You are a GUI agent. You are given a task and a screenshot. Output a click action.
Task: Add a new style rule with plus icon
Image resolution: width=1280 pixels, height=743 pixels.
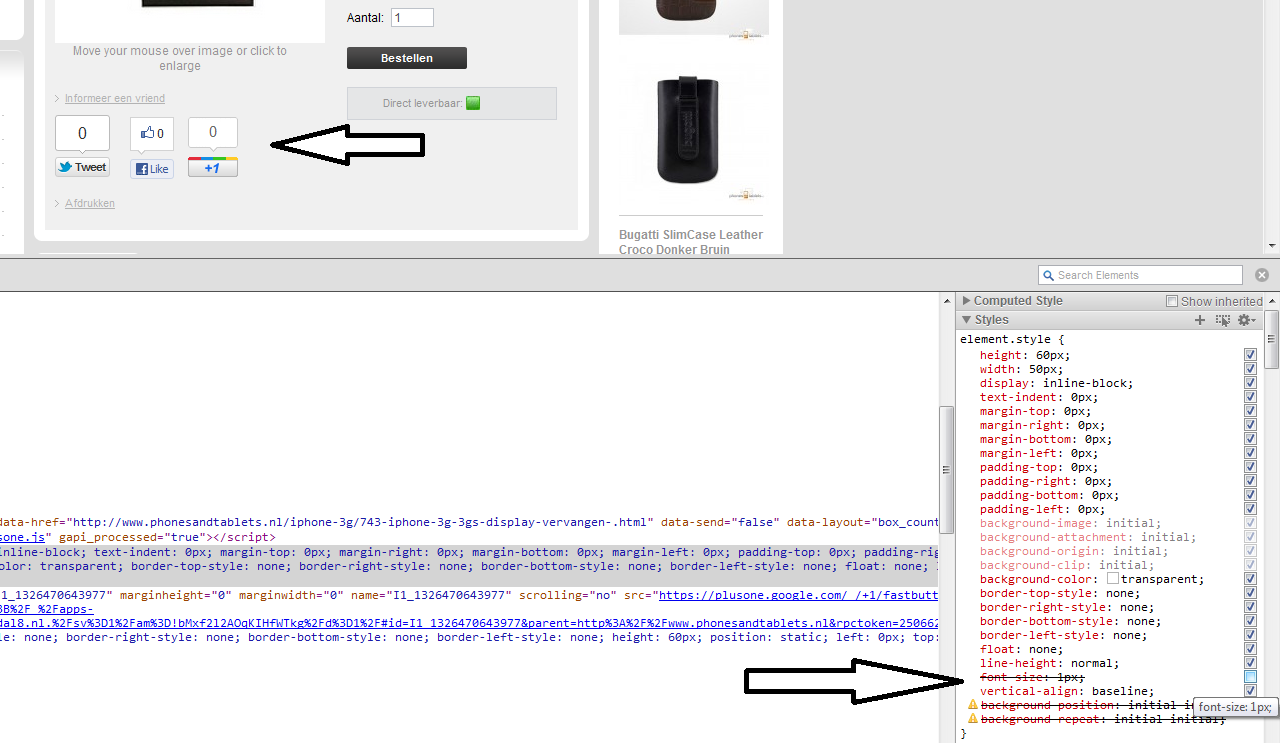(1200, 320)
